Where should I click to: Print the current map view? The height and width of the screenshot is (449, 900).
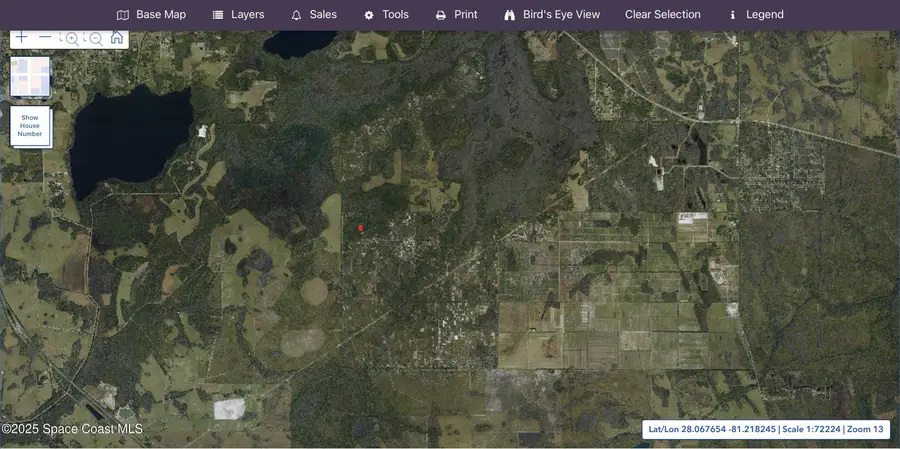coord(456,15)
